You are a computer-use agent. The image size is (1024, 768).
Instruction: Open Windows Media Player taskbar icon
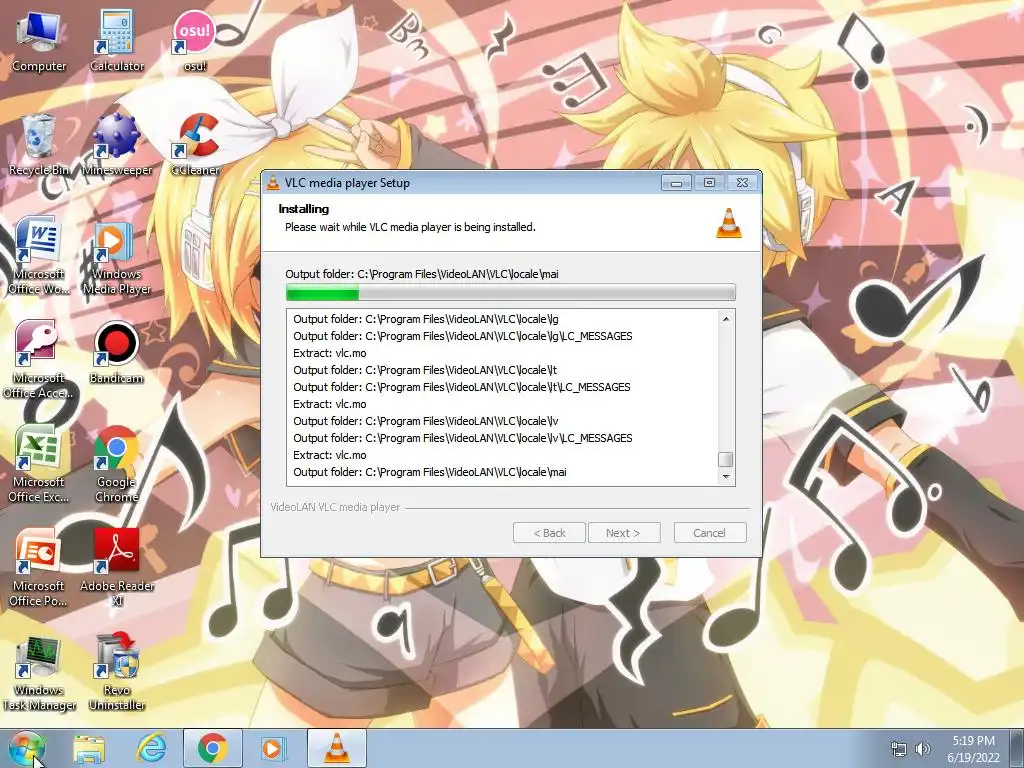274,749
